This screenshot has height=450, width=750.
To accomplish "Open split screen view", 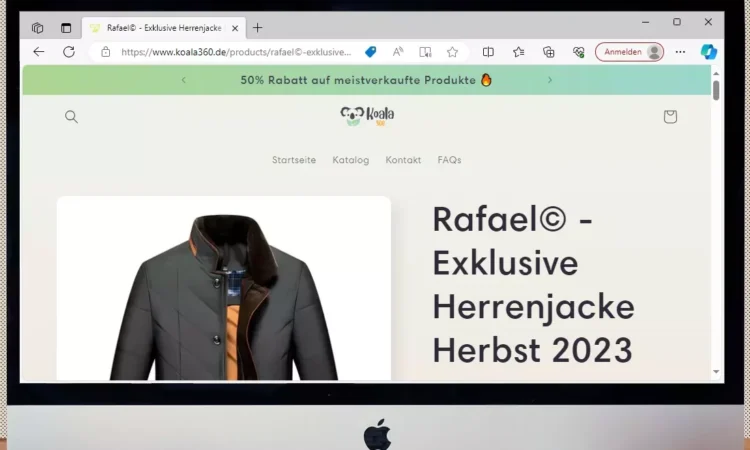I will 488,52.
